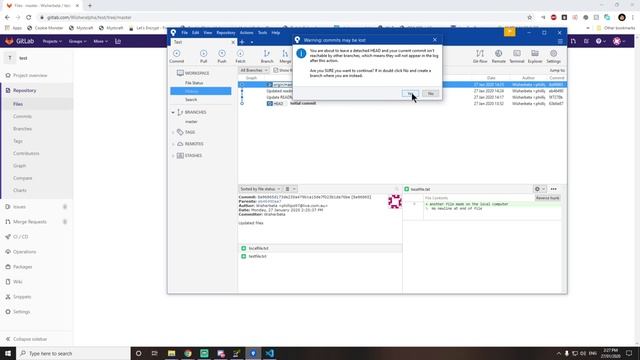The image size is (640, 360).
Task: Bookmark this page with star icon
Action: click(x=530, y=18)
